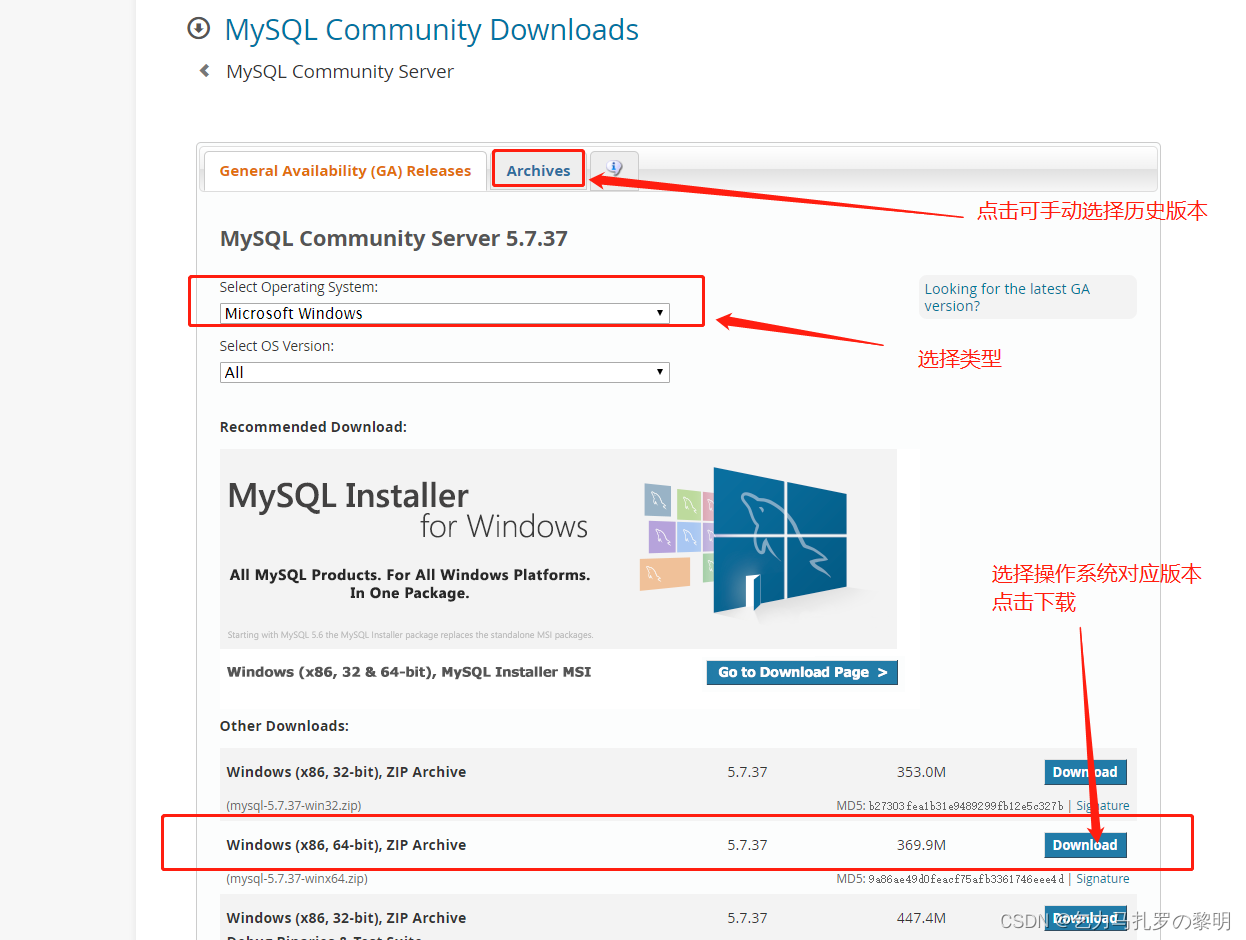The height and width of the screenshot is (940, 1246).
Task: Click the back chevron before MySQL Community Server
Action: 205,71
